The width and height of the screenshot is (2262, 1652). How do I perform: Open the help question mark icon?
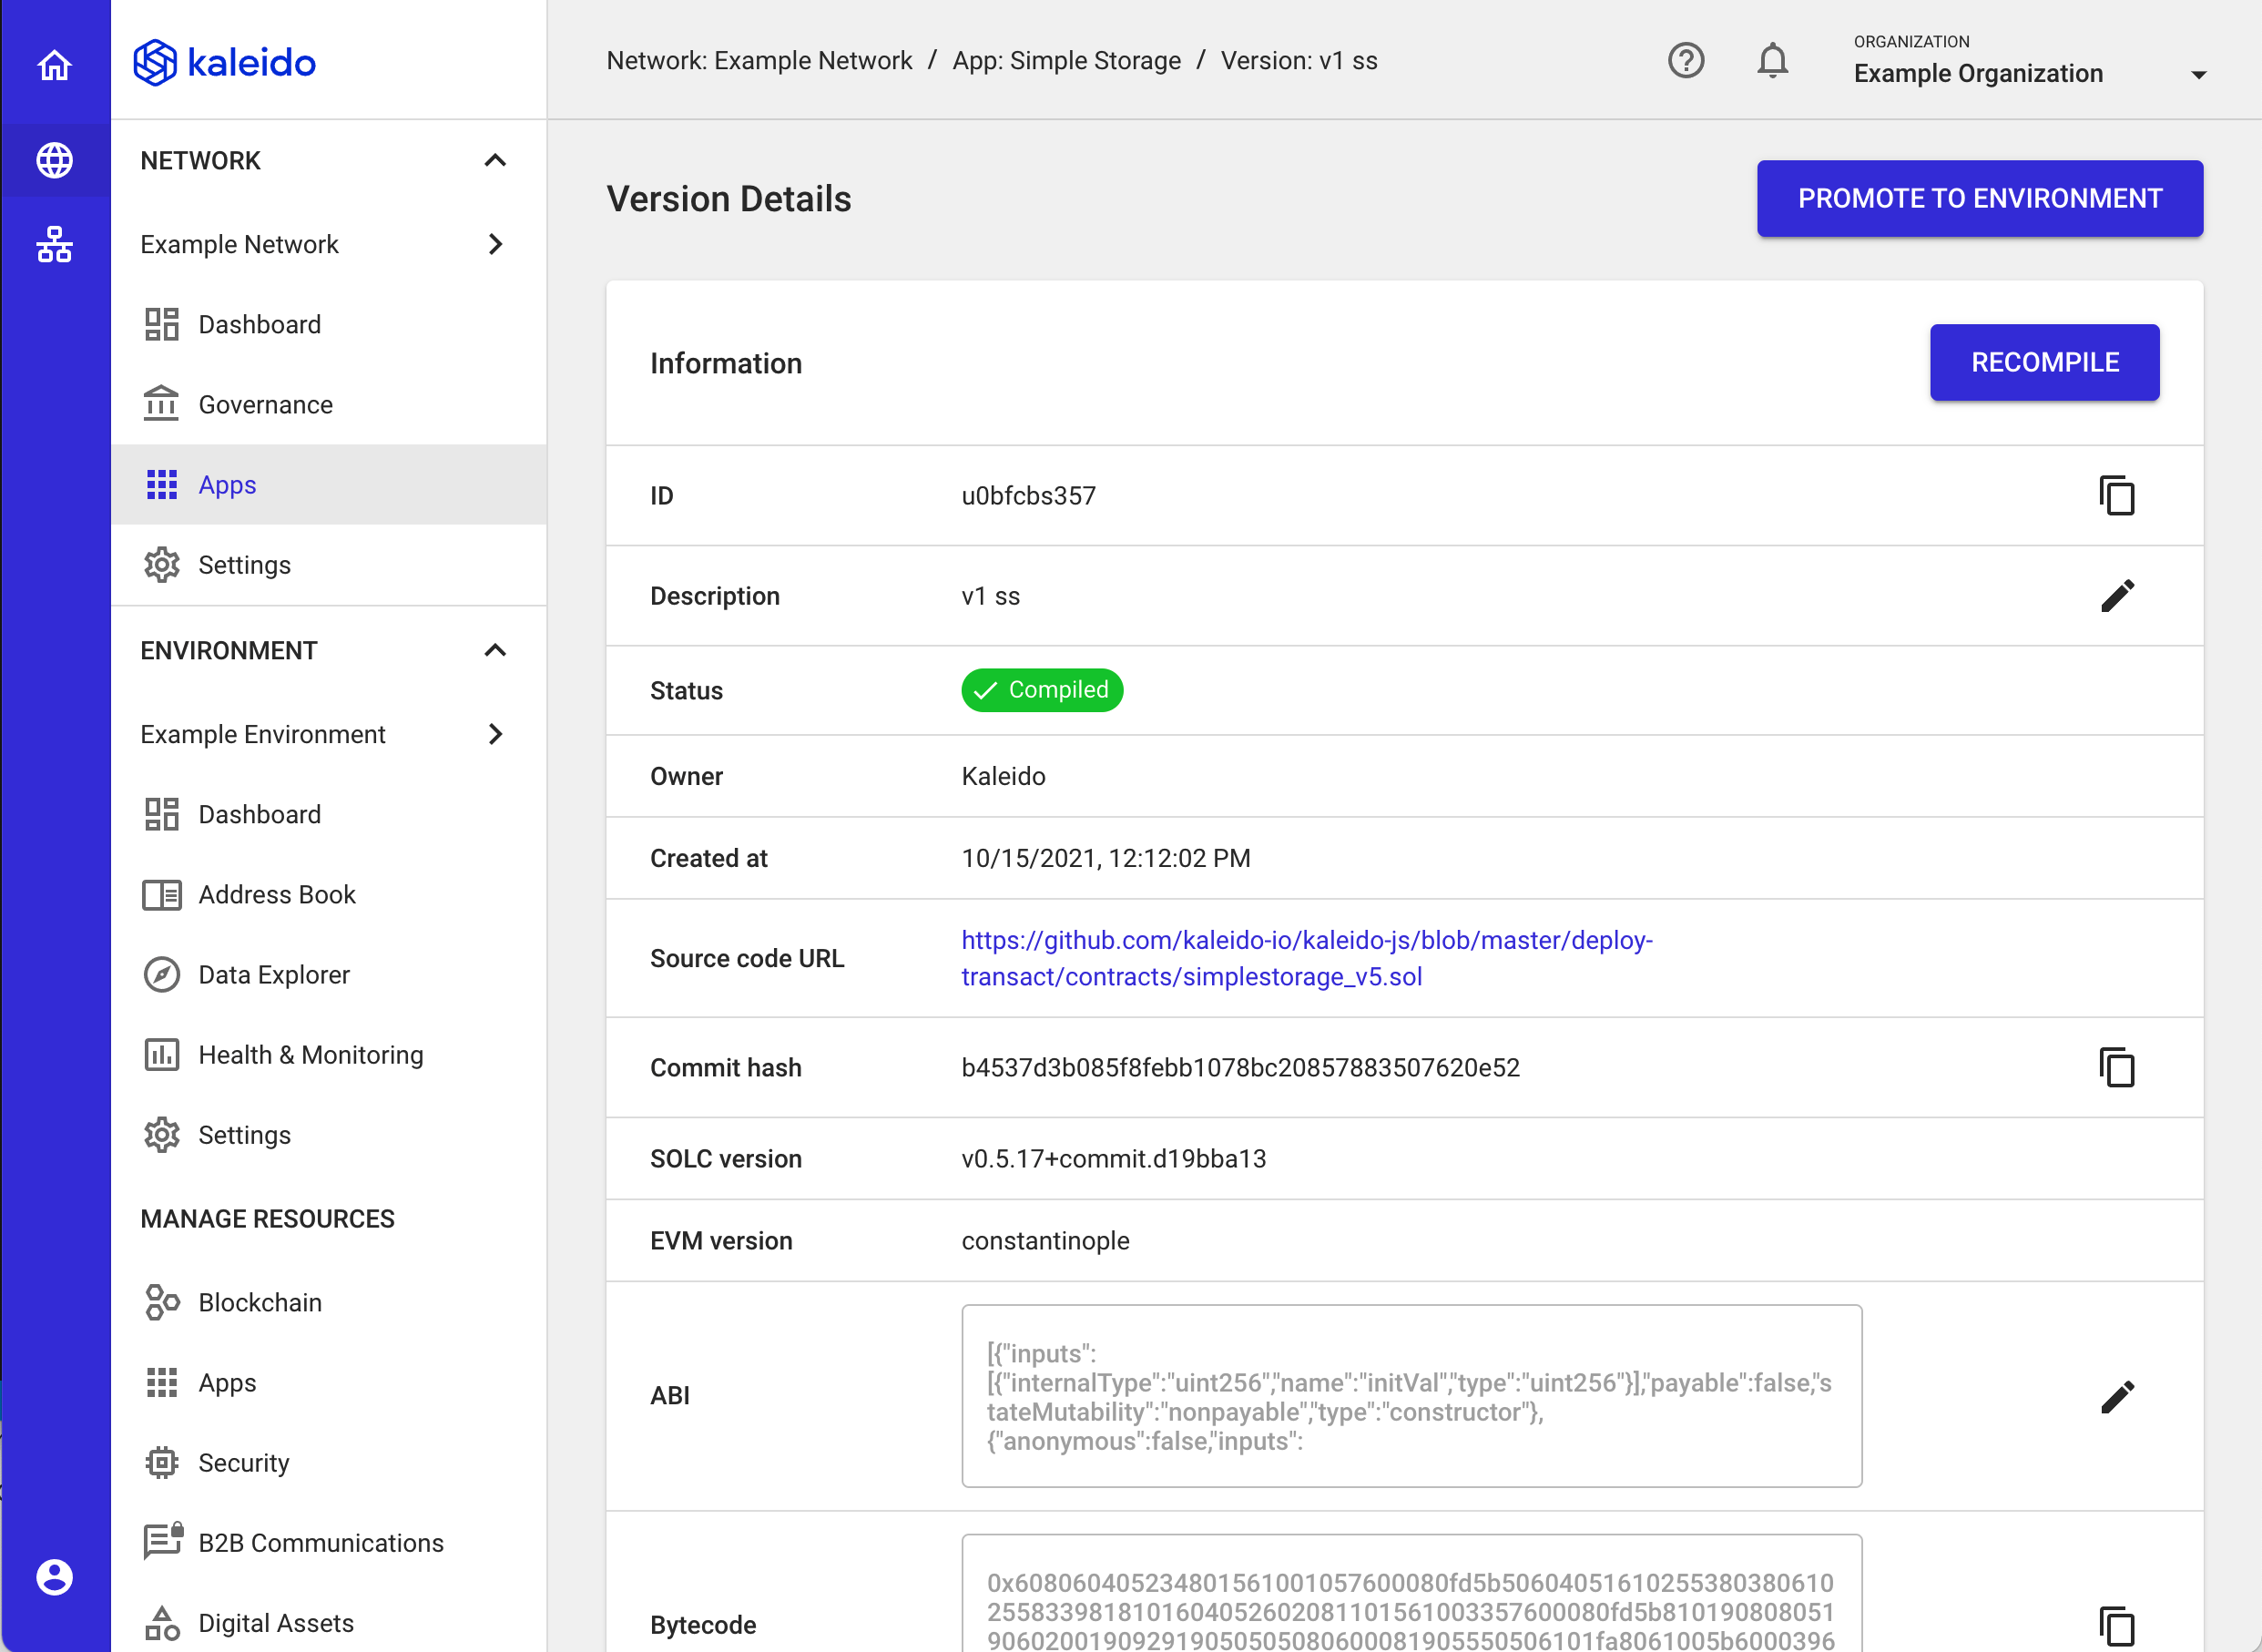click(1686, 61)
